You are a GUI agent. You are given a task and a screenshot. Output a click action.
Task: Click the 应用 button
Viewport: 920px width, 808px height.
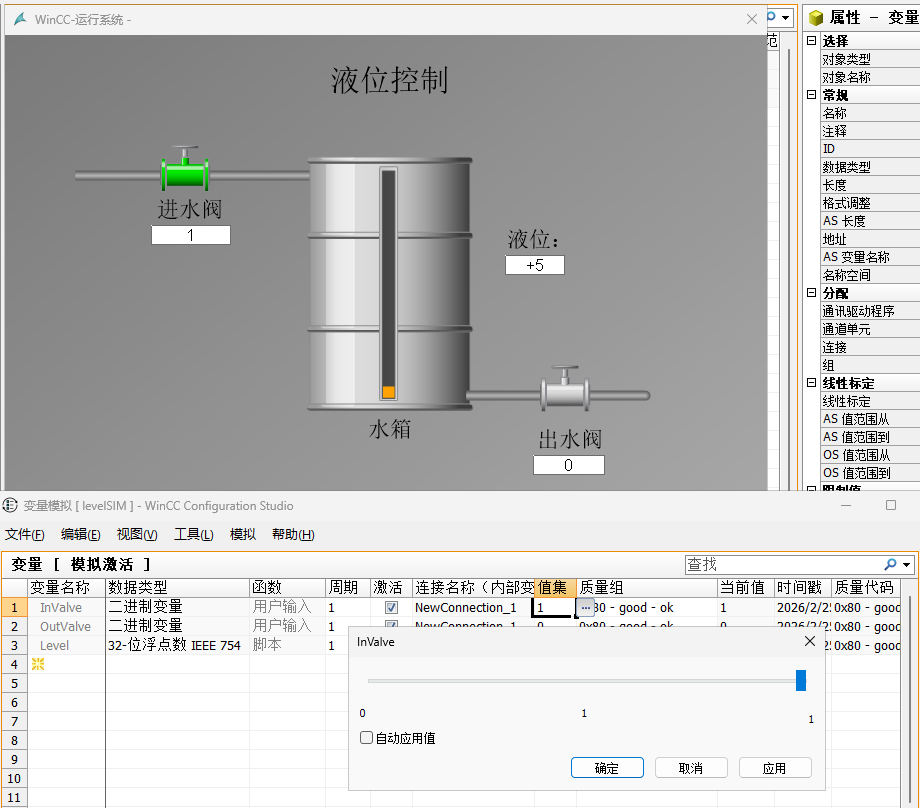[775, 767]
